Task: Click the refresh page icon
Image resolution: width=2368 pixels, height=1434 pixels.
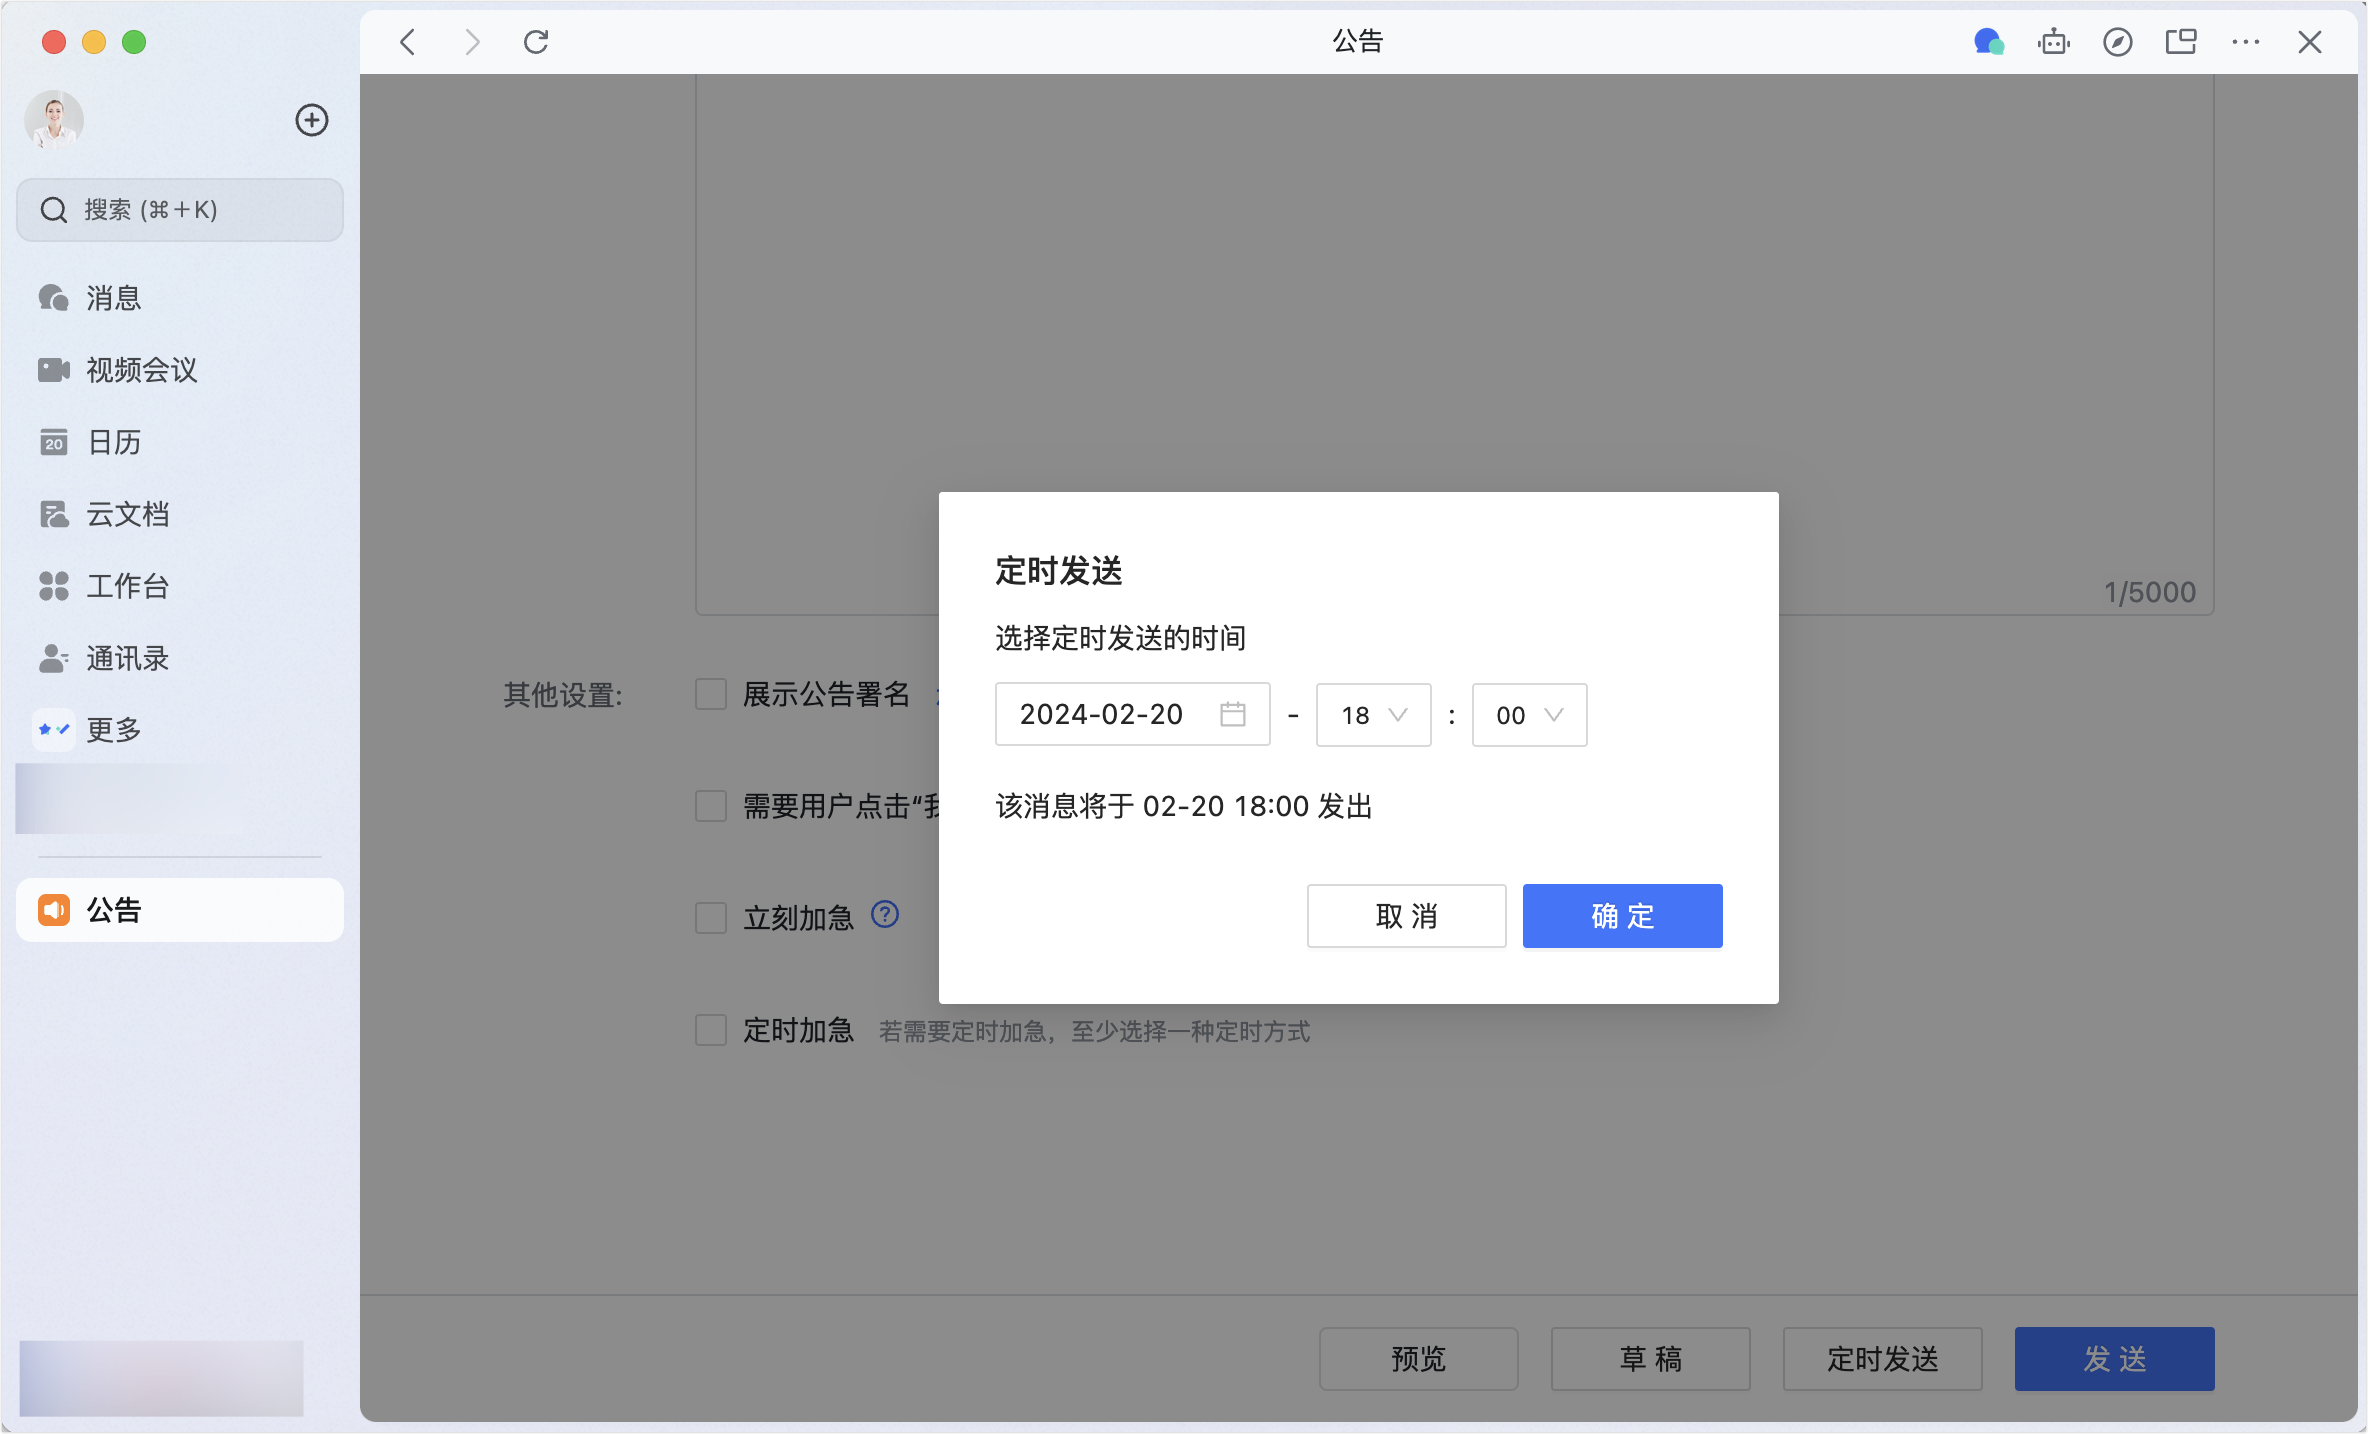Action: [x=536, y=42]
